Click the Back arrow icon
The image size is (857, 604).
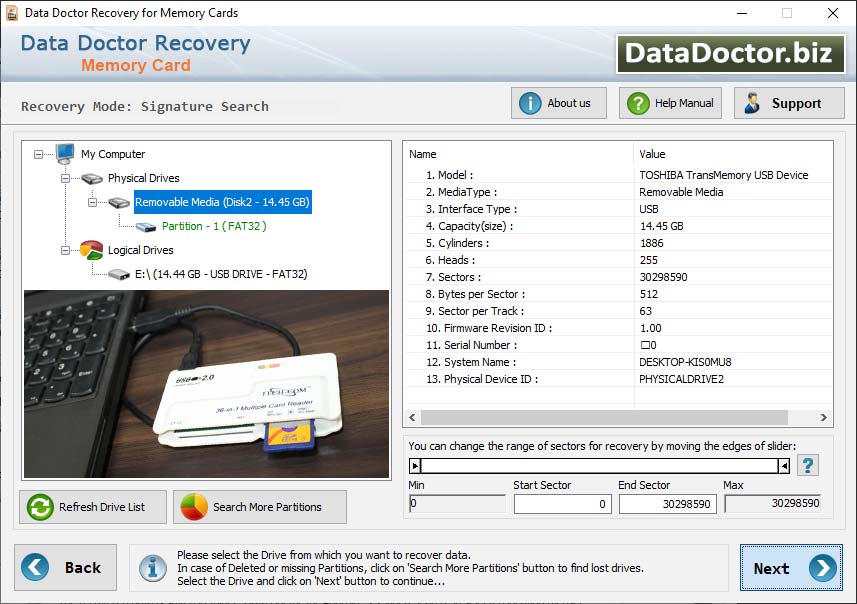[x=36, y=568]
